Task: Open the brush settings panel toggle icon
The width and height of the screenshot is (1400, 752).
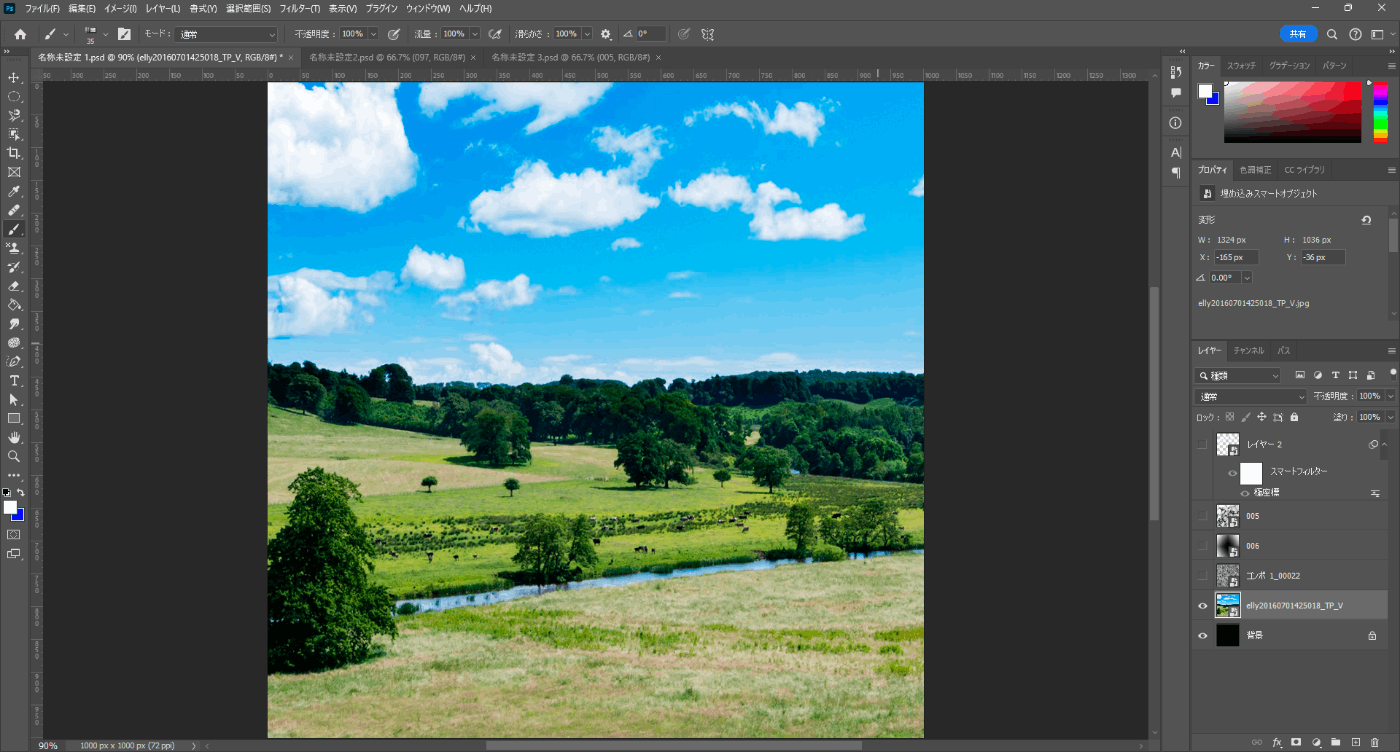Action: (124, 34)
